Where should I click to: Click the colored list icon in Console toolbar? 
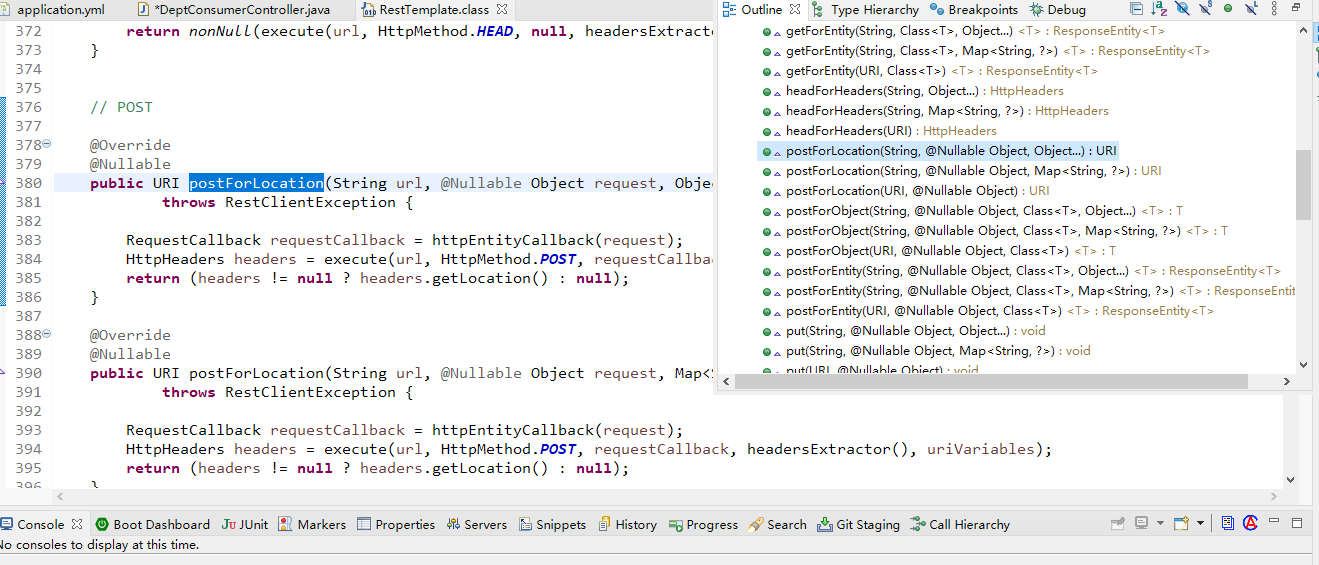tap(1228, 523)
